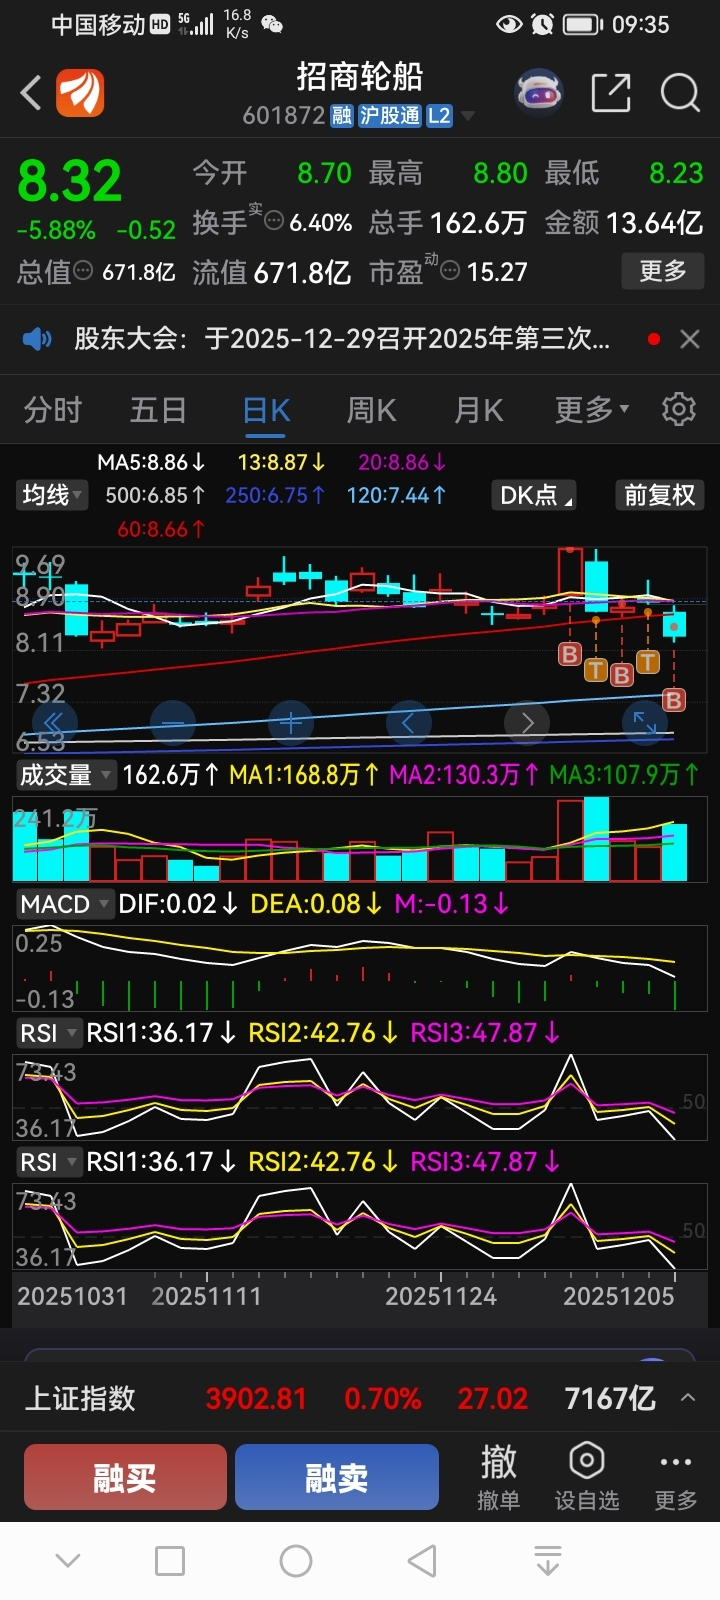Tap the 融卖 margin sell button
This screenshot has width=720, height=1600.
tap(337, 1477)
